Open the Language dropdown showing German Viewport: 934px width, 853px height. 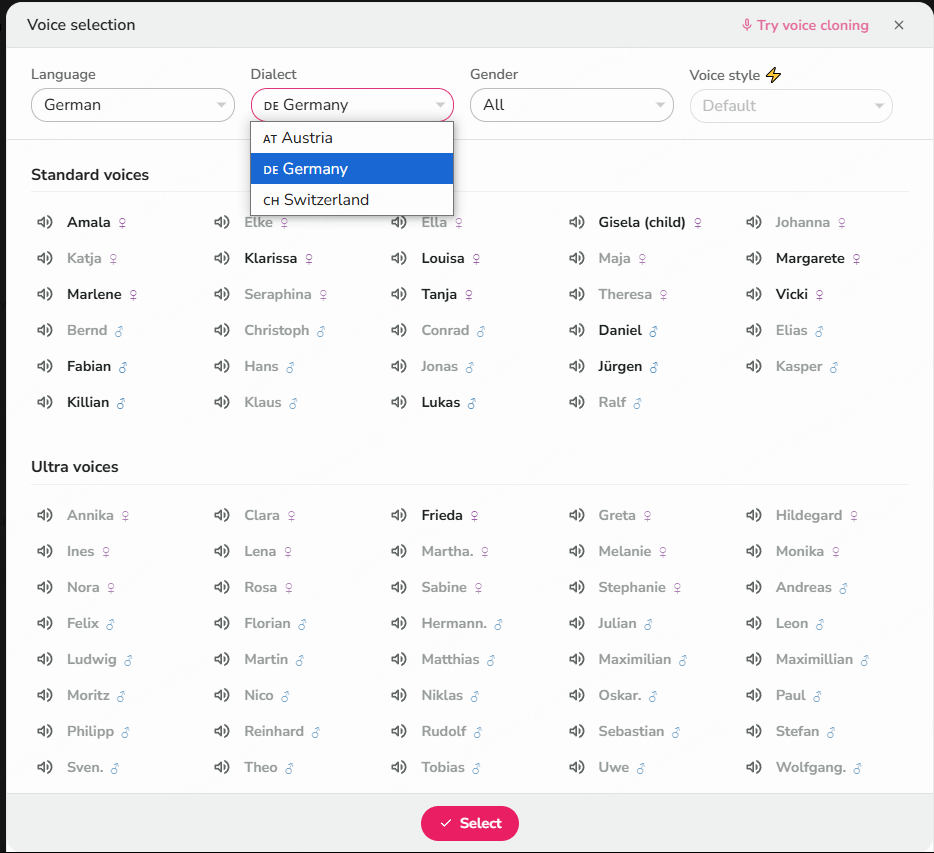click(132, 105)
